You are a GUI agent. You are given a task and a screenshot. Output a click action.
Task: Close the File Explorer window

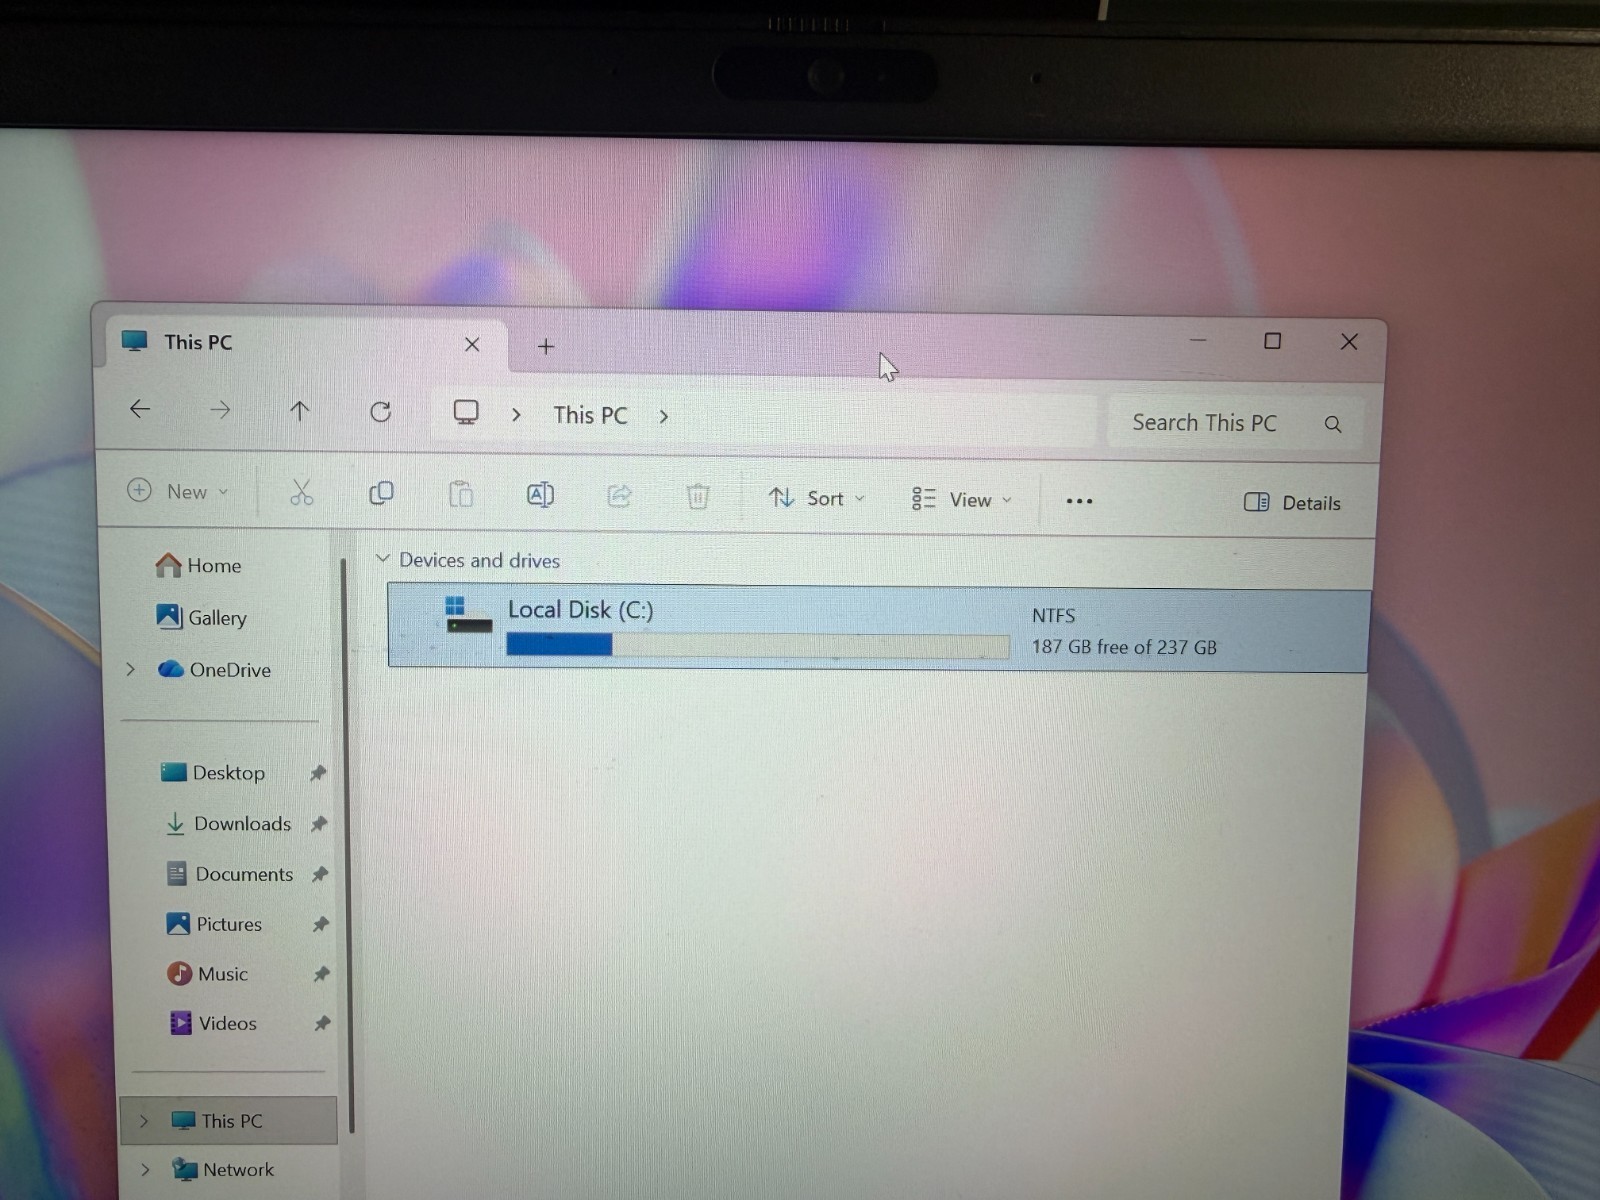1349,342
